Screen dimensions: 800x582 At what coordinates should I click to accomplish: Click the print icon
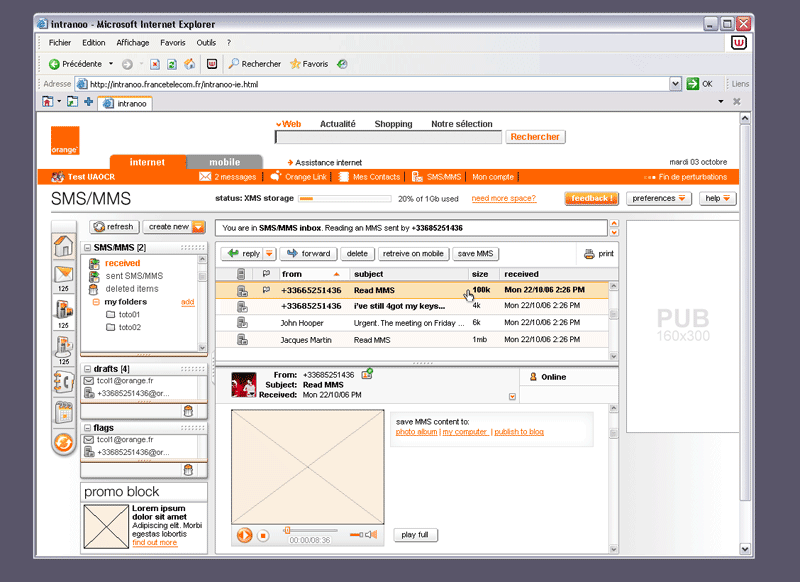(589, 254)
